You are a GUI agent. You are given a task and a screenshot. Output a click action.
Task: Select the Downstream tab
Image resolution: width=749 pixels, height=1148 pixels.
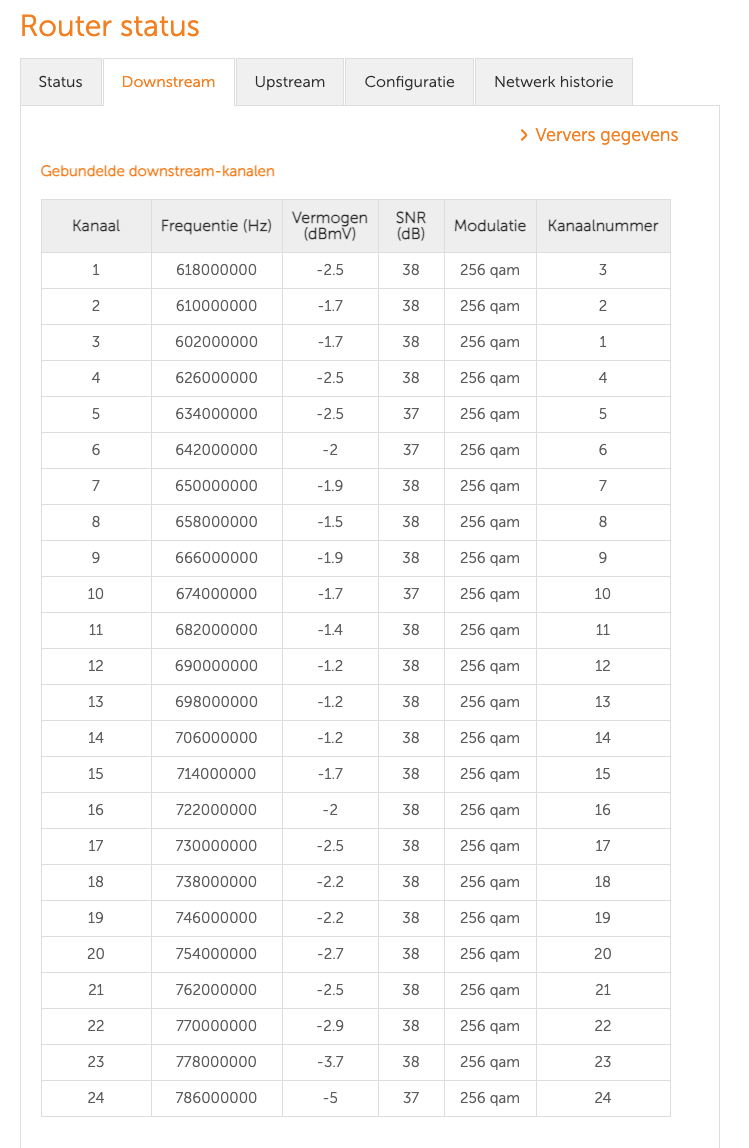(168, 82)
